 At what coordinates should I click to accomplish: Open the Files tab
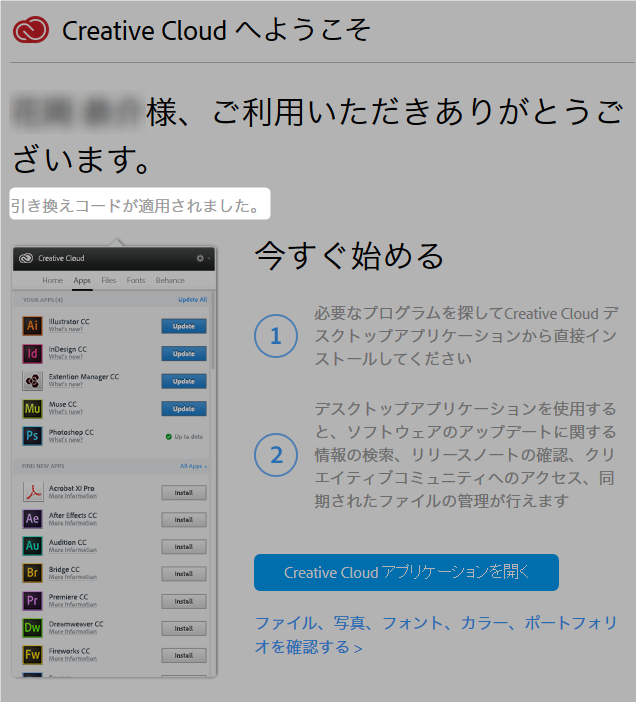click(x=108, y=280)
